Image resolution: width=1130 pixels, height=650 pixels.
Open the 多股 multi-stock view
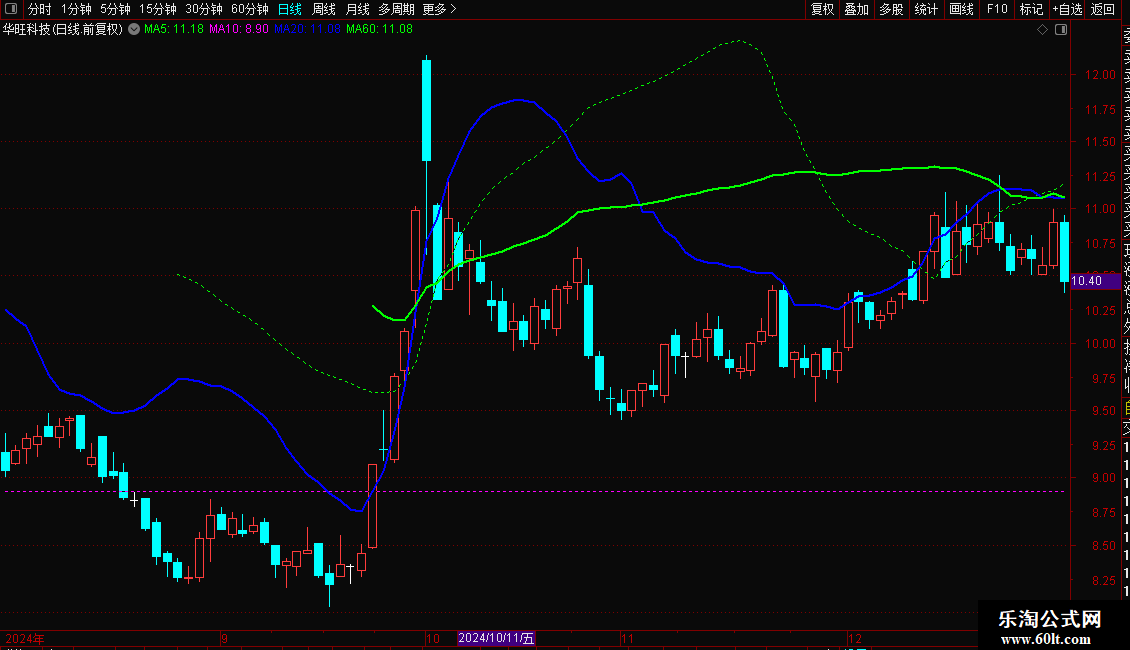tap(891, 9)
